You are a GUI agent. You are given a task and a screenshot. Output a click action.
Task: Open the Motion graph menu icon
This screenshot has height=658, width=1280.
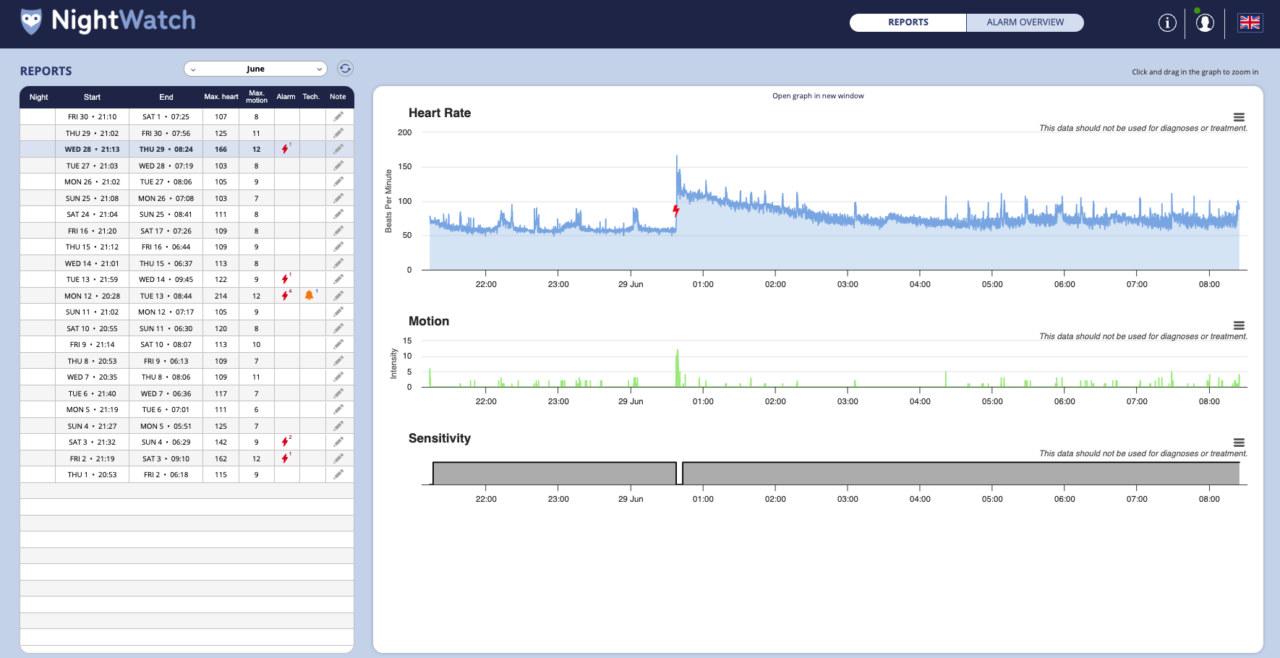1239,324
